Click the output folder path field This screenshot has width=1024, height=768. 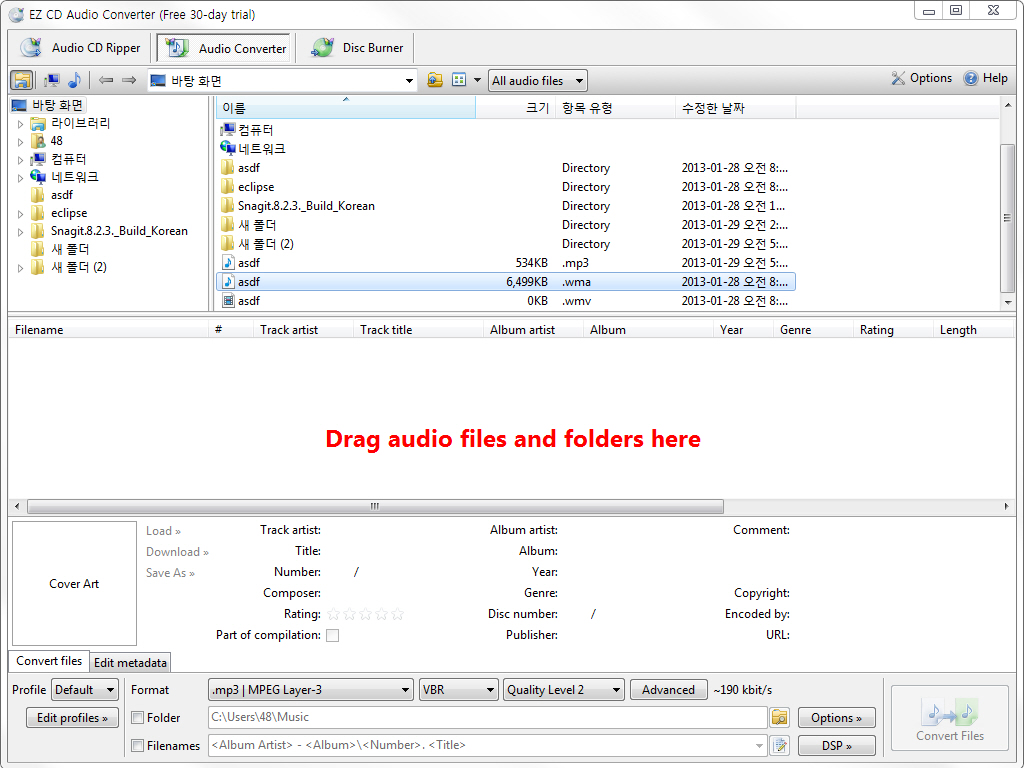487,717
